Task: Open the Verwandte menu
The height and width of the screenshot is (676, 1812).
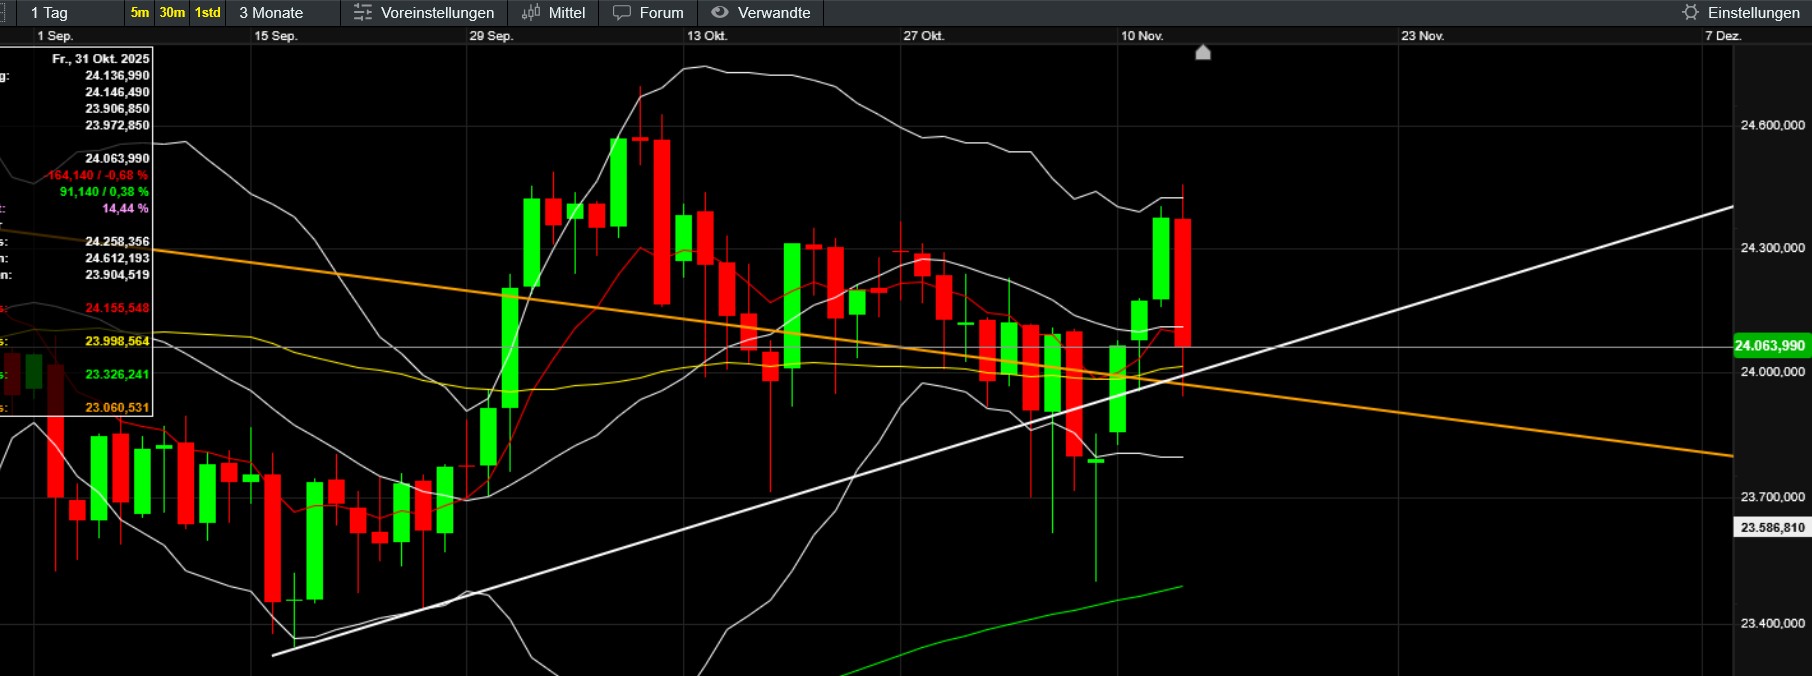Action: pos(773,13)
